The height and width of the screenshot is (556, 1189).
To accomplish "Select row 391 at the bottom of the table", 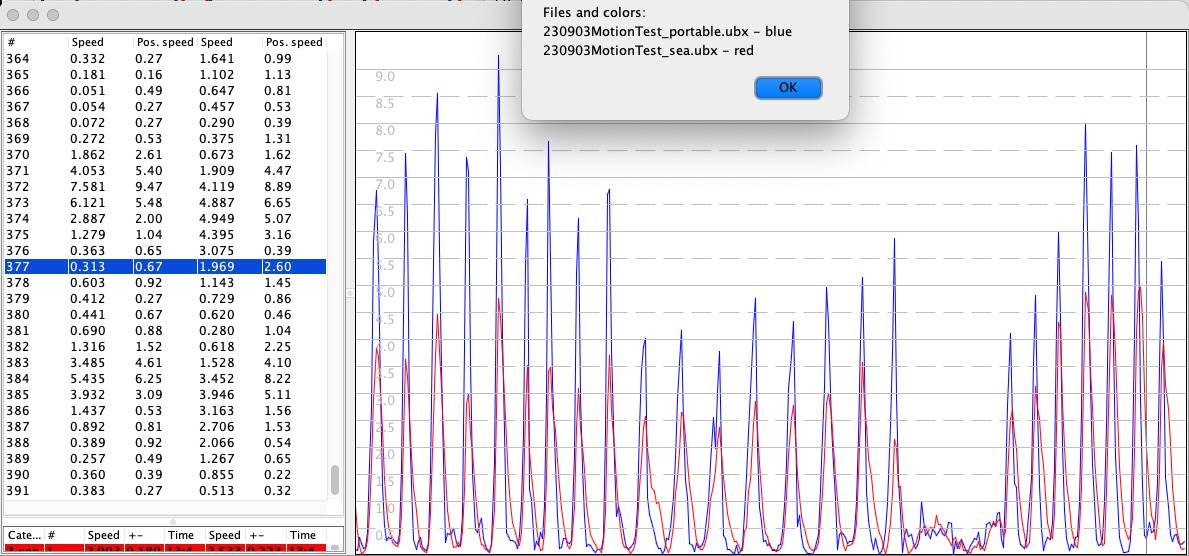I will (170, 491).
